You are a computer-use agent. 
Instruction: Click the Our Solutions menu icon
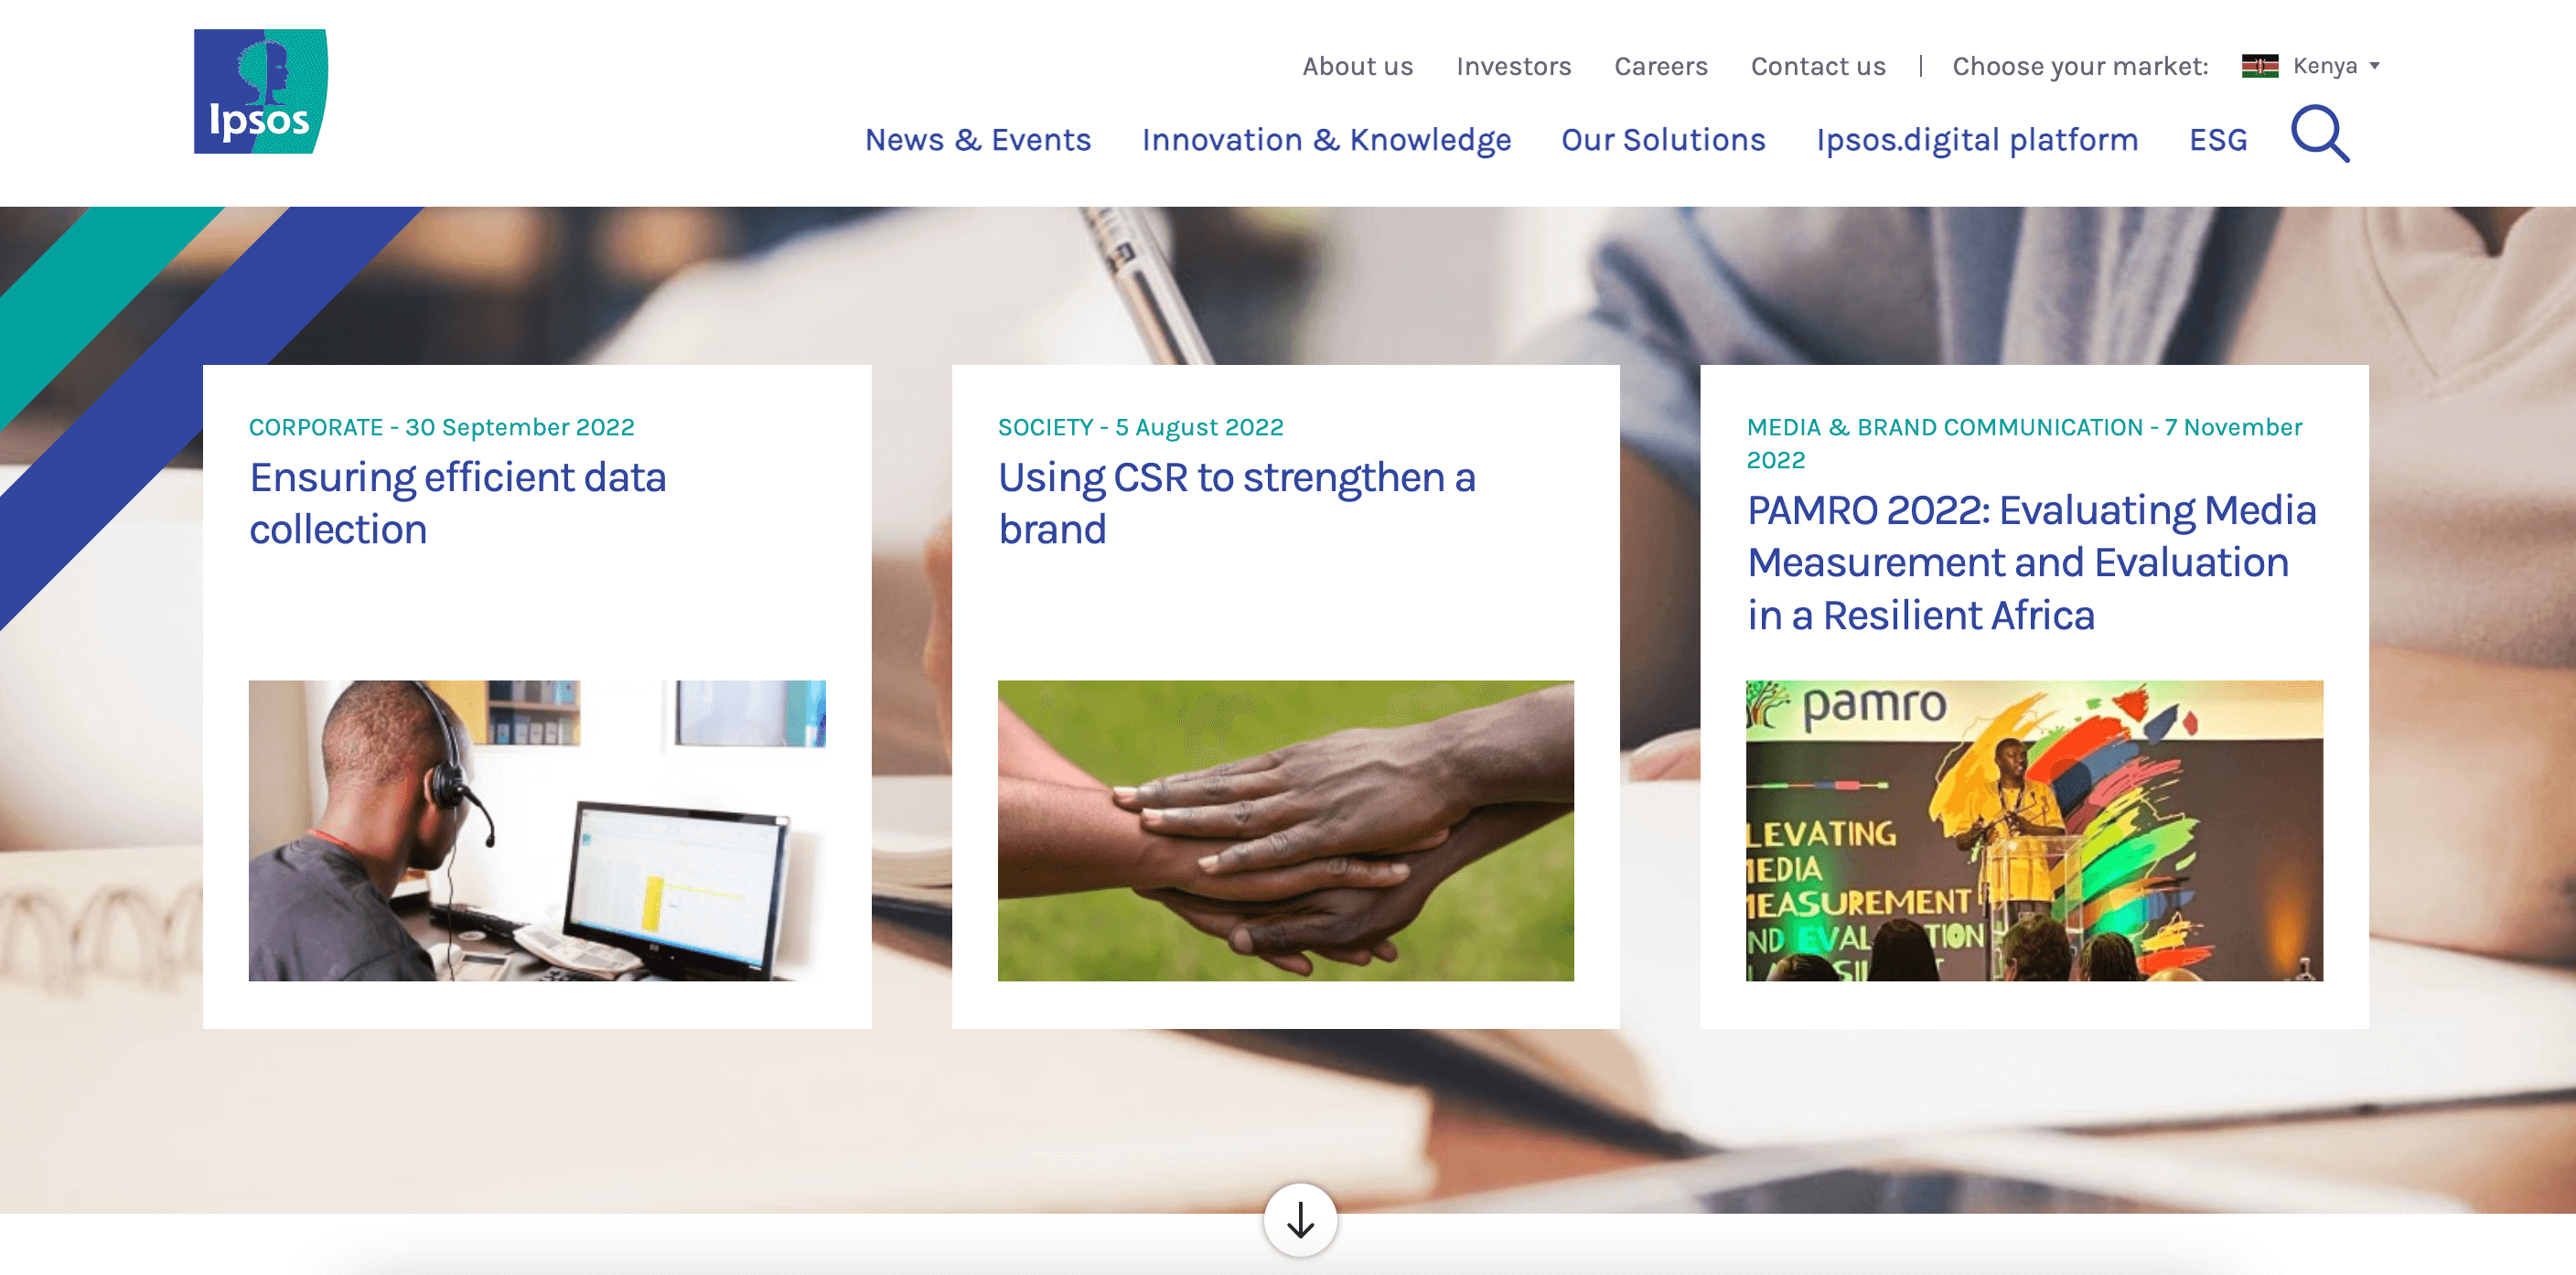tap(1664, 138)
